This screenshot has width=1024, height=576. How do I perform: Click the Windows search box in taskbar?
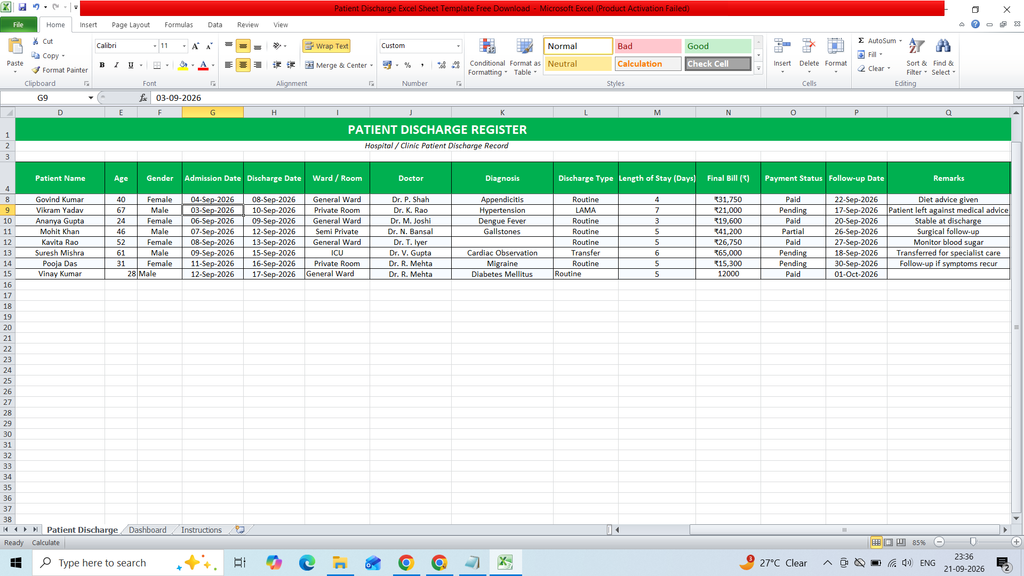pos(127,562)
